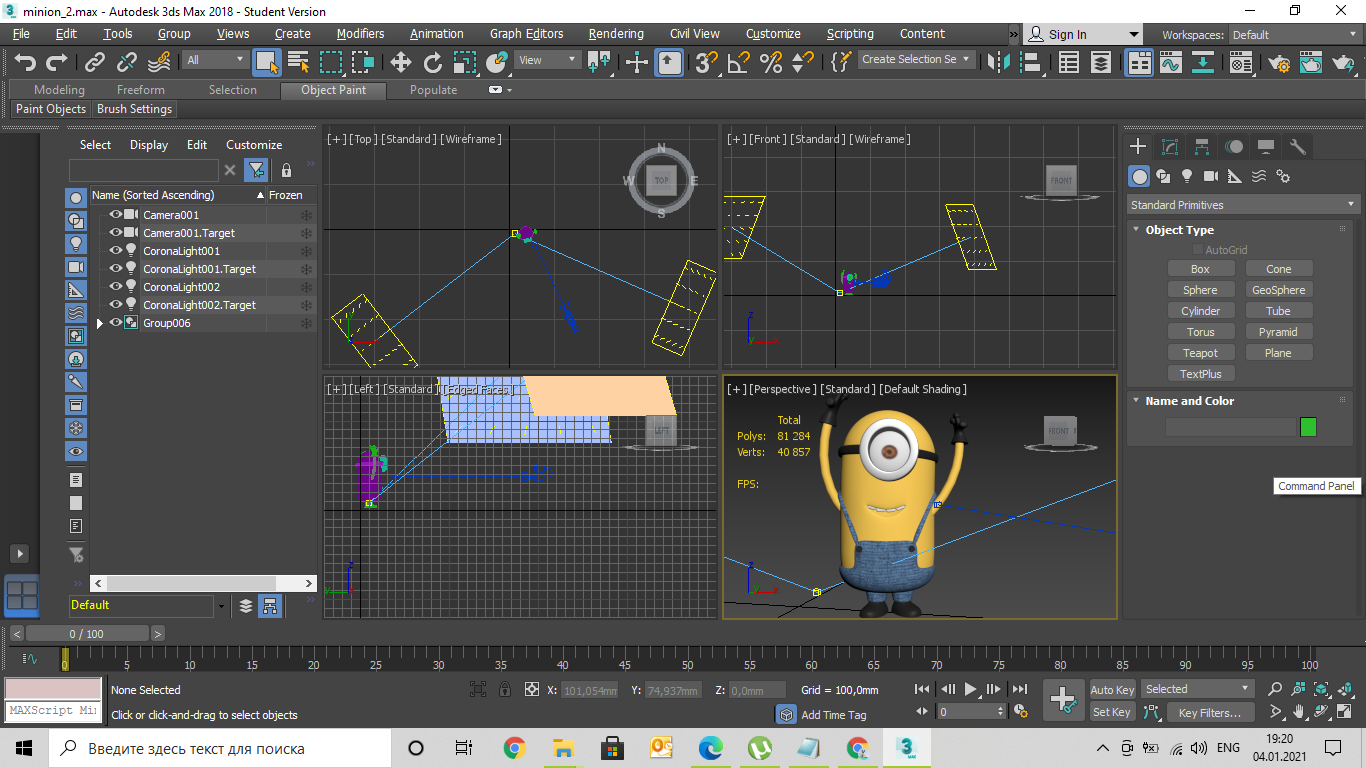Activate the Select and Move tool
The height and width of the screenshot is (768, 1366).
click(x=400, y=62)
